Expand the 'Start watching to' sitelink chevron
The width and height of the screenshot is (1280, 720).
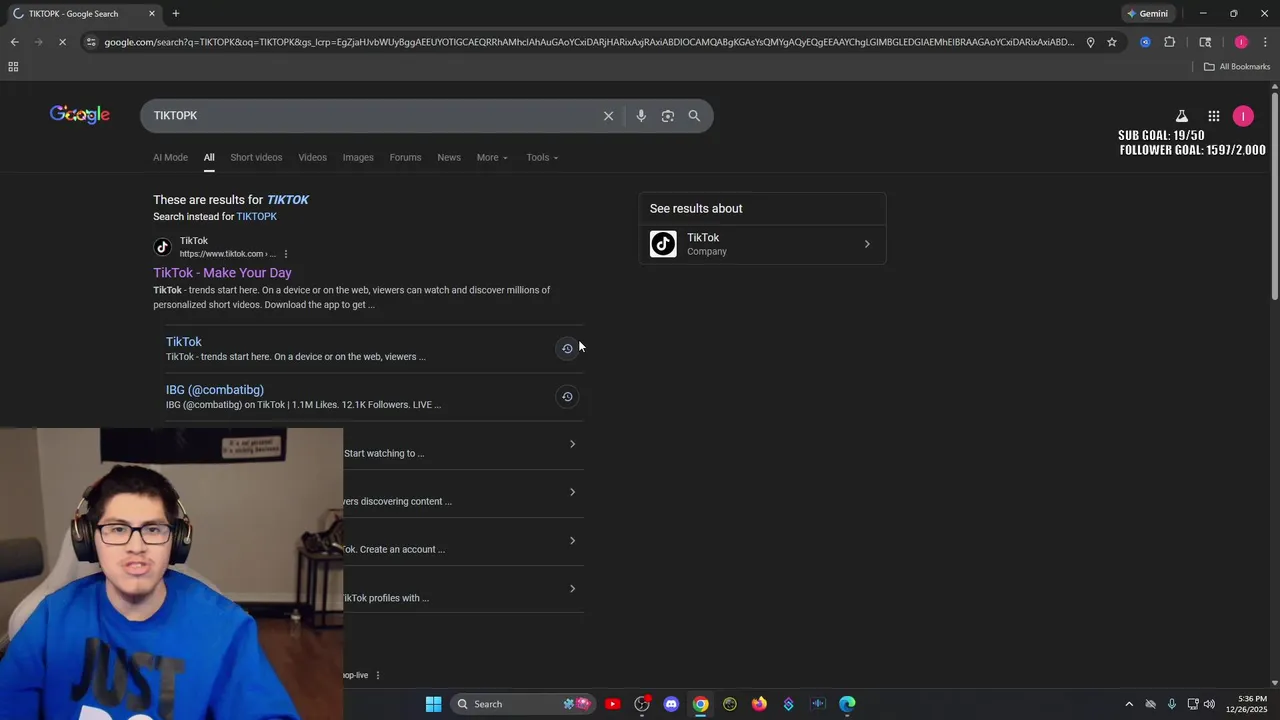[572, 444]
